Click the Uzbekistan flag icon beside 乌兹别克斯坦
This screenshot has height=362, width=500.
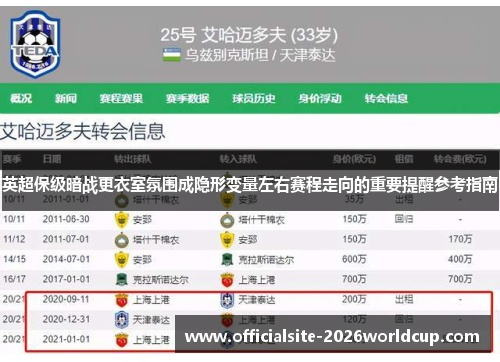click(172, 55)
